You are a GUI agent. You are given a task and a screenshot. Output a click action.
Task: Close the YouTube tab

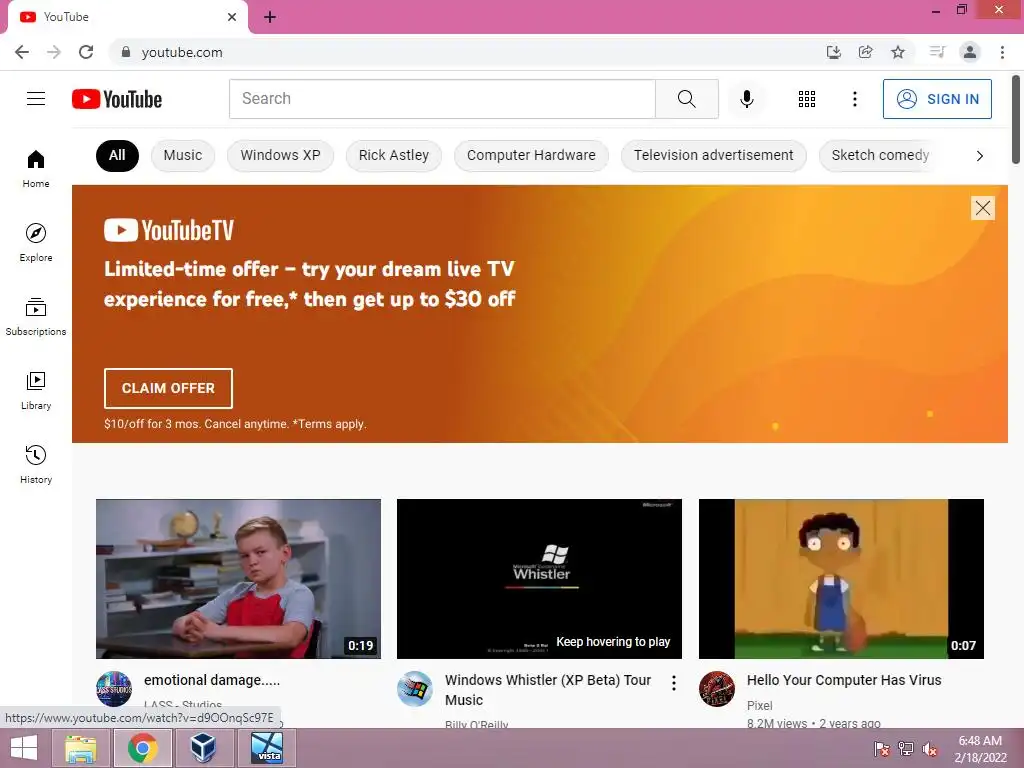(232, 17)
